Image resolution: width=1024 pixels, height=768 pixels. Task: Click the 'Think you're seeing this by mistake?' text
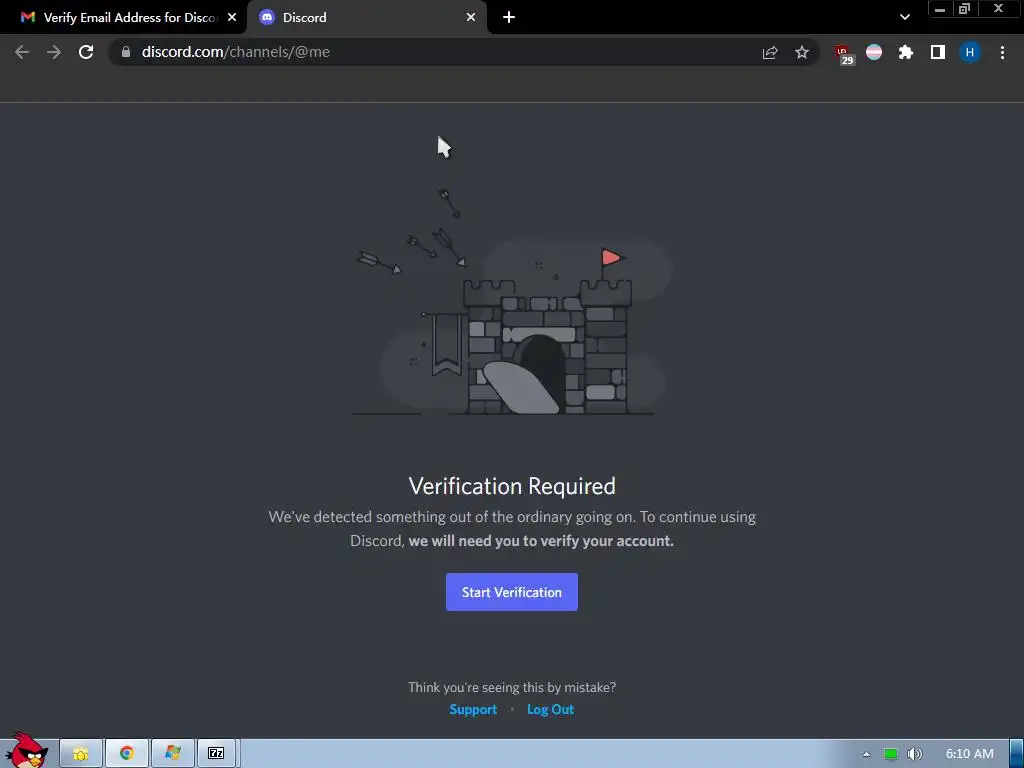click(512, 687)
